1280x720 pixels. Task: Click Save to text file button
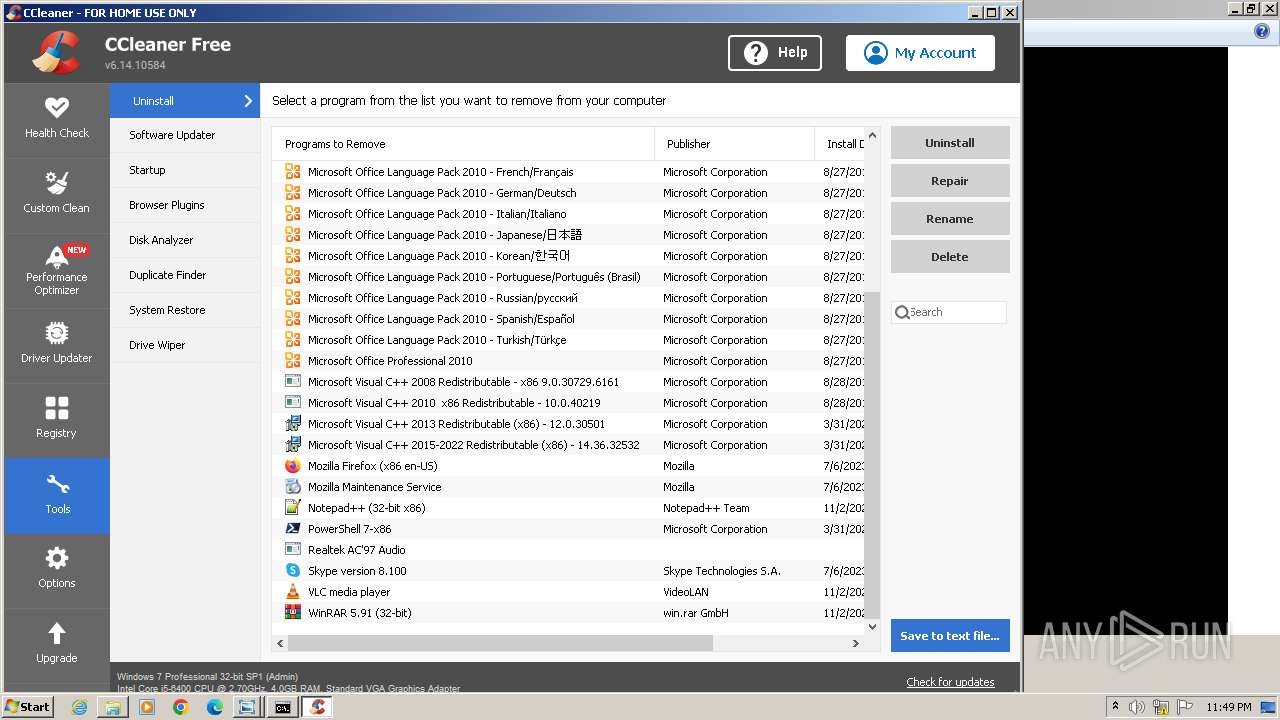[x=950, y=636]
